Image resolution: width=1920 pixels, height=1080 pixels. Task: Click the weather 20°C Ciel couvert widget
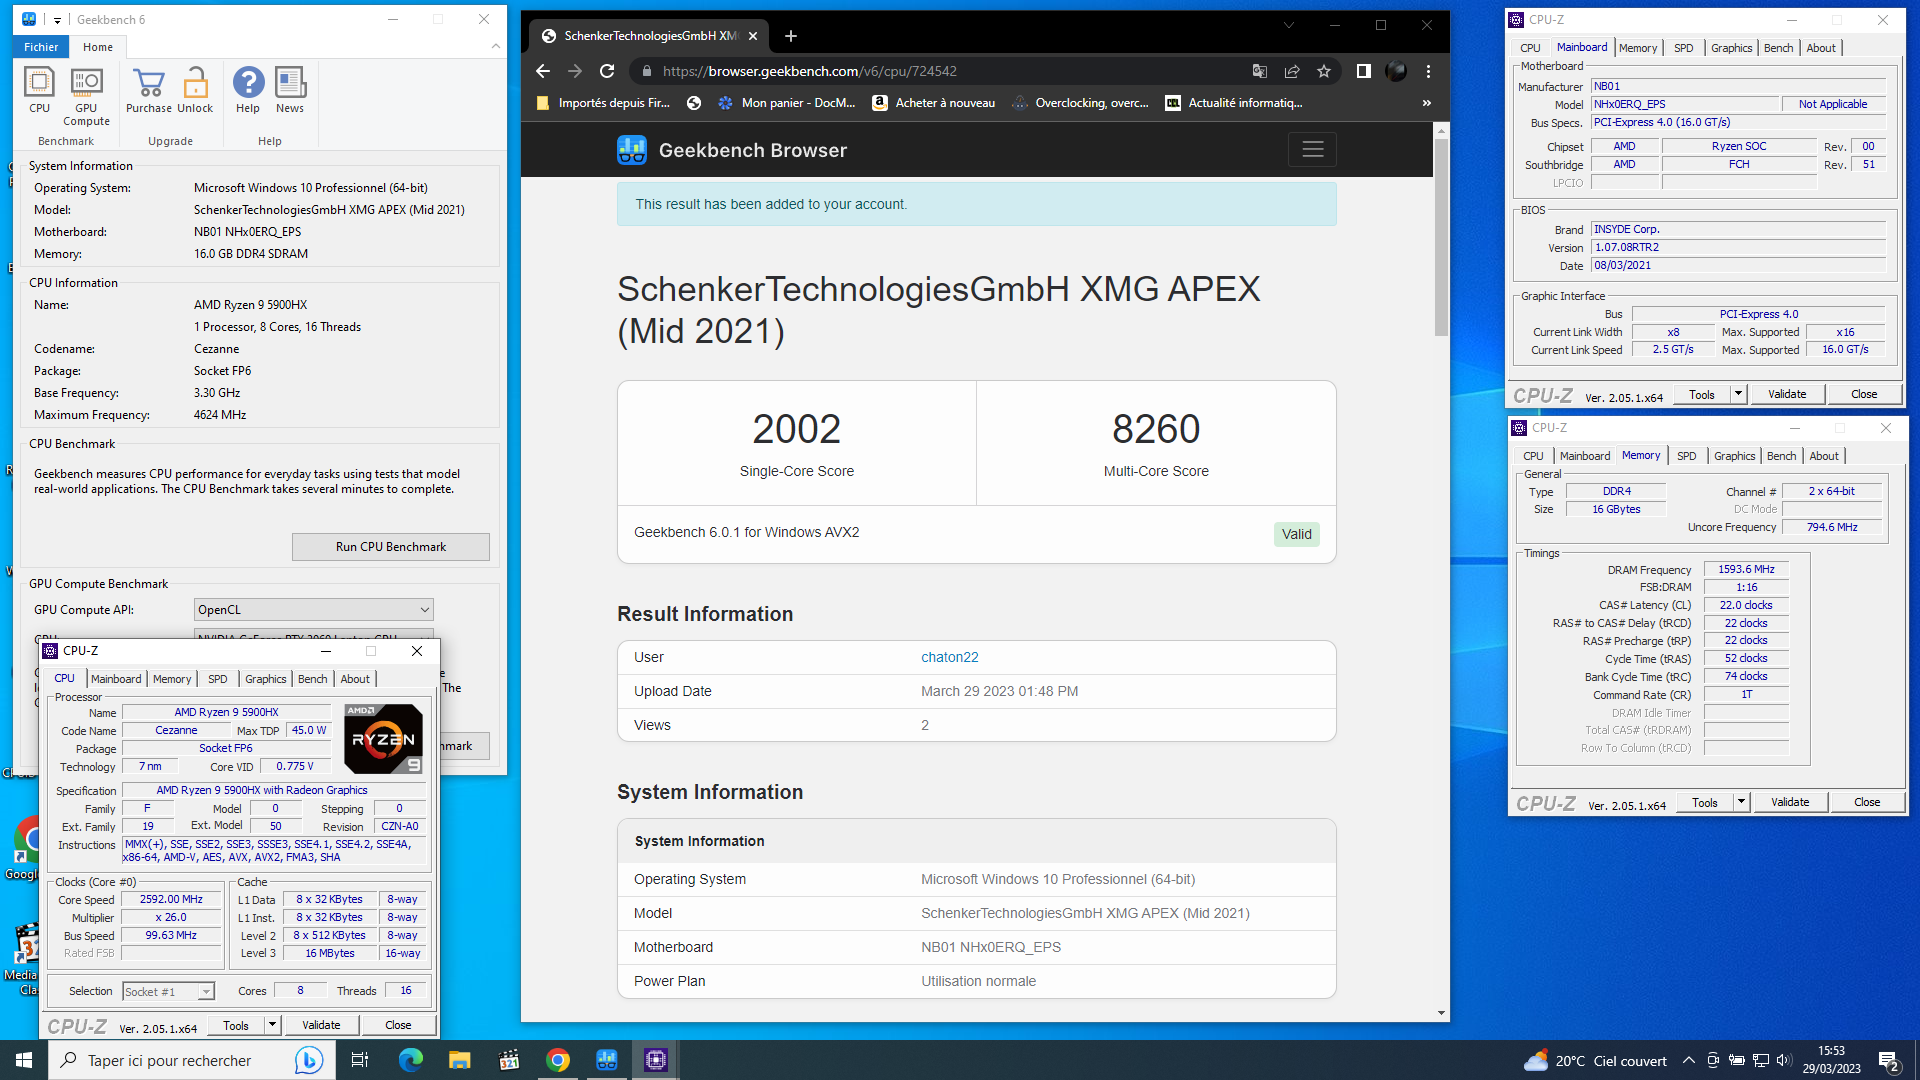click(x=1595, y=1061)
